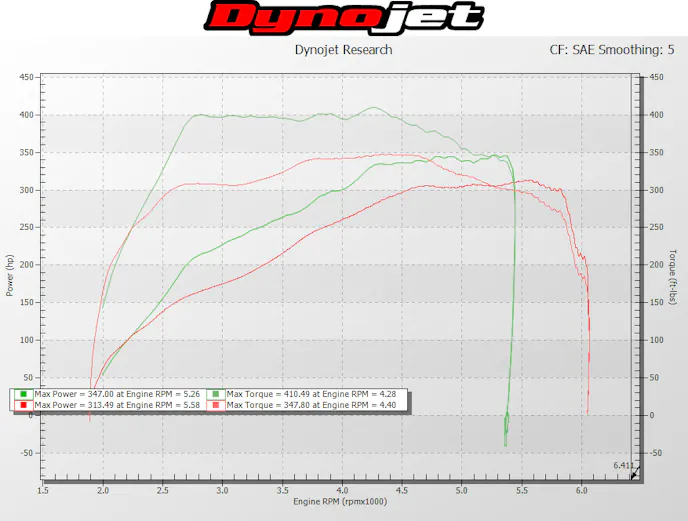This screenshot has width=688, height=521.
Task: Click the 400 tick on the Power axis
Action: click(26, 115)
